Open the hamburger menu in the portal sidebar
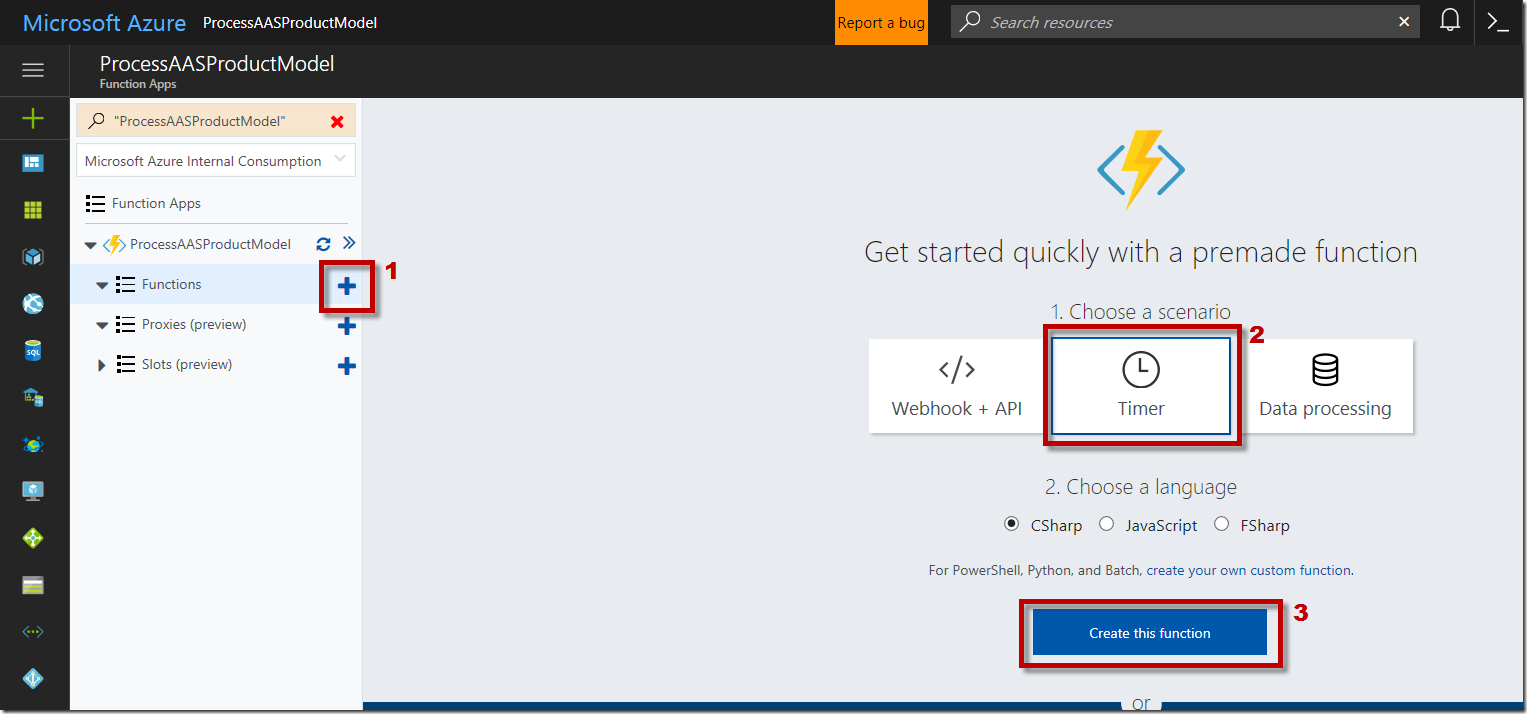This screenshot has width=1527, height=714. pyautogui.click(x=33, y=70)
